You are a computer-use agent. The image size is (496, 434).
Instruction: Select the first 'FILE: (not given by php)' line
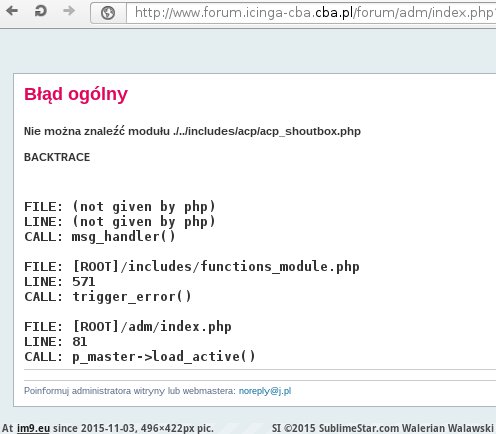click(120, 207)
